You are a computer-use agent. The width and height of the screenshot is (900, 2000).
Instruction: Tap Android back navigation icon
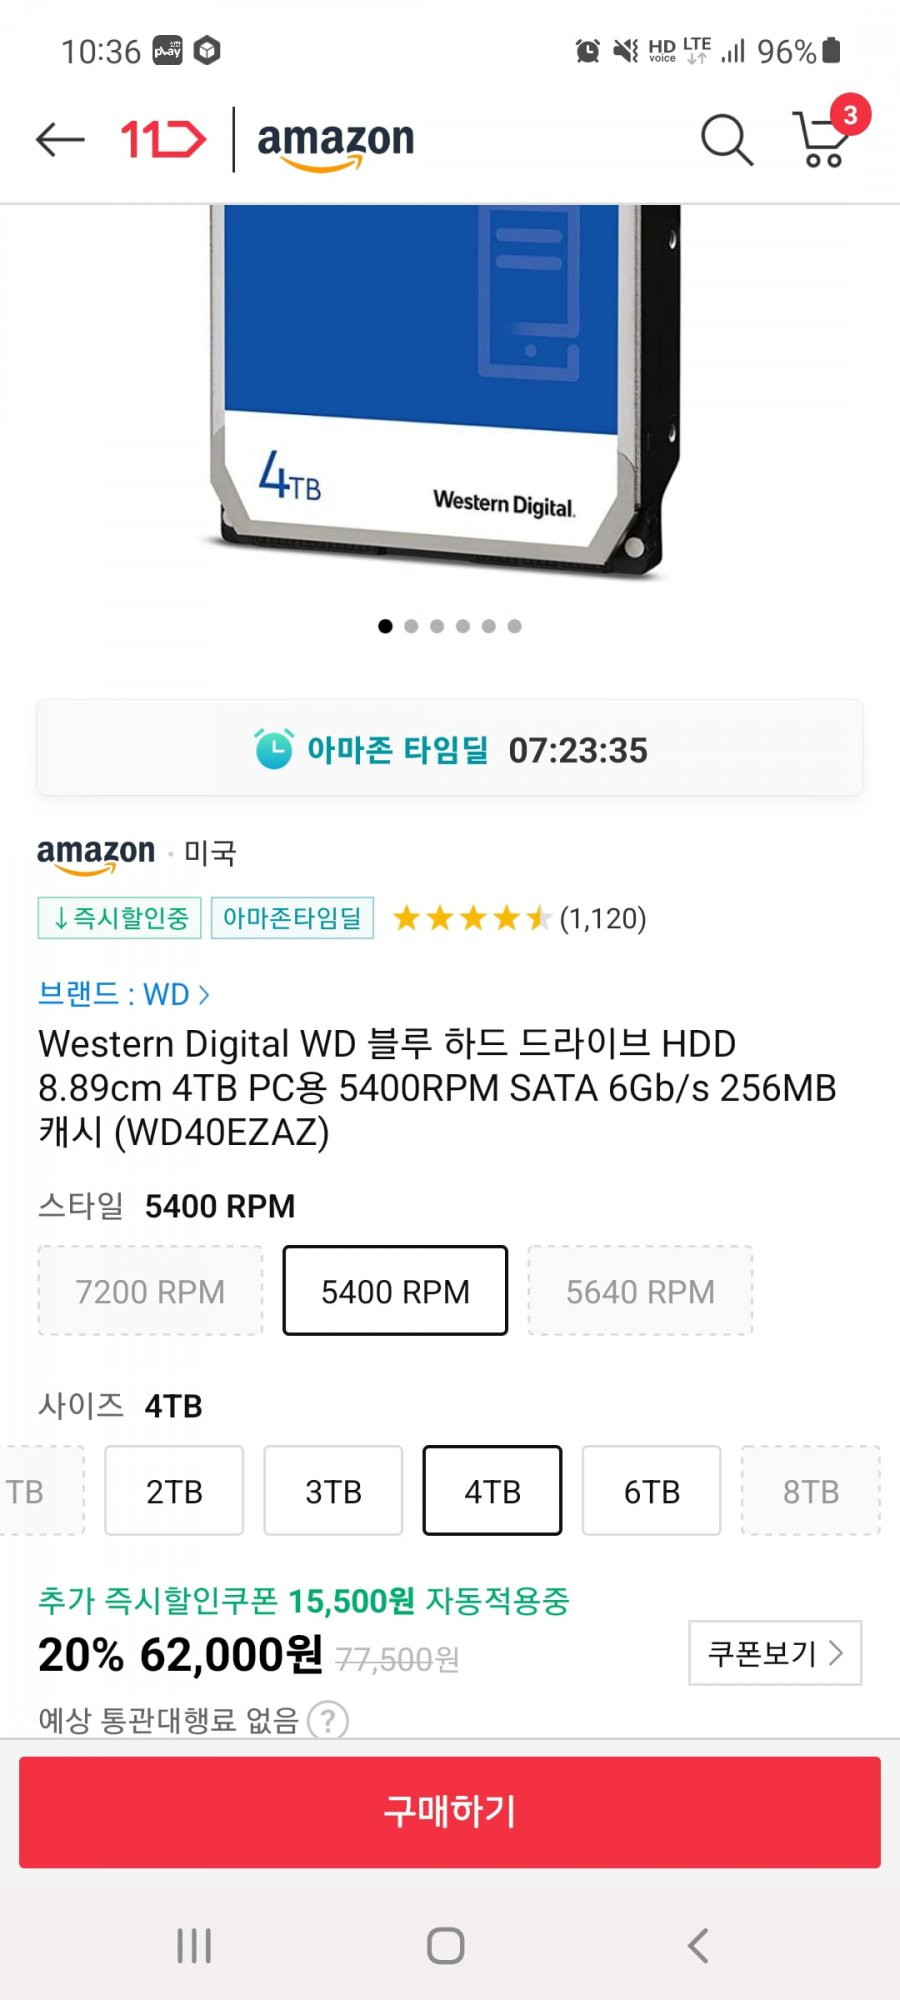(x=698, y=1946)
